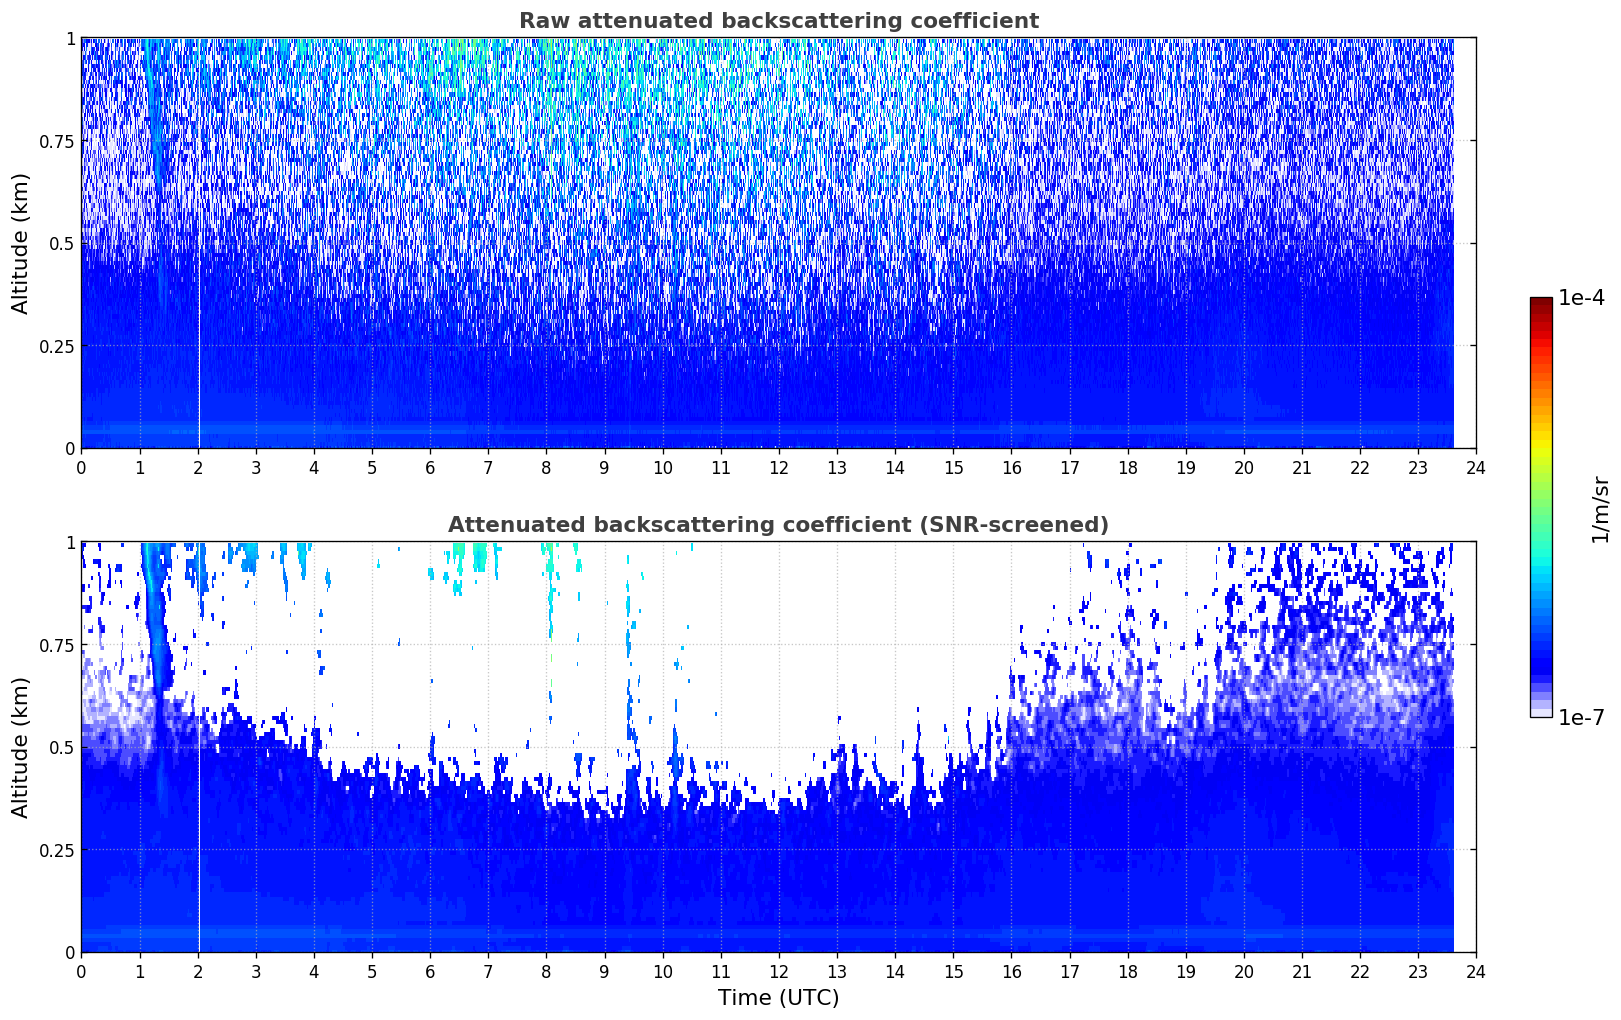Click the '2' hour tick on the top plot

(x=197, y=467)
